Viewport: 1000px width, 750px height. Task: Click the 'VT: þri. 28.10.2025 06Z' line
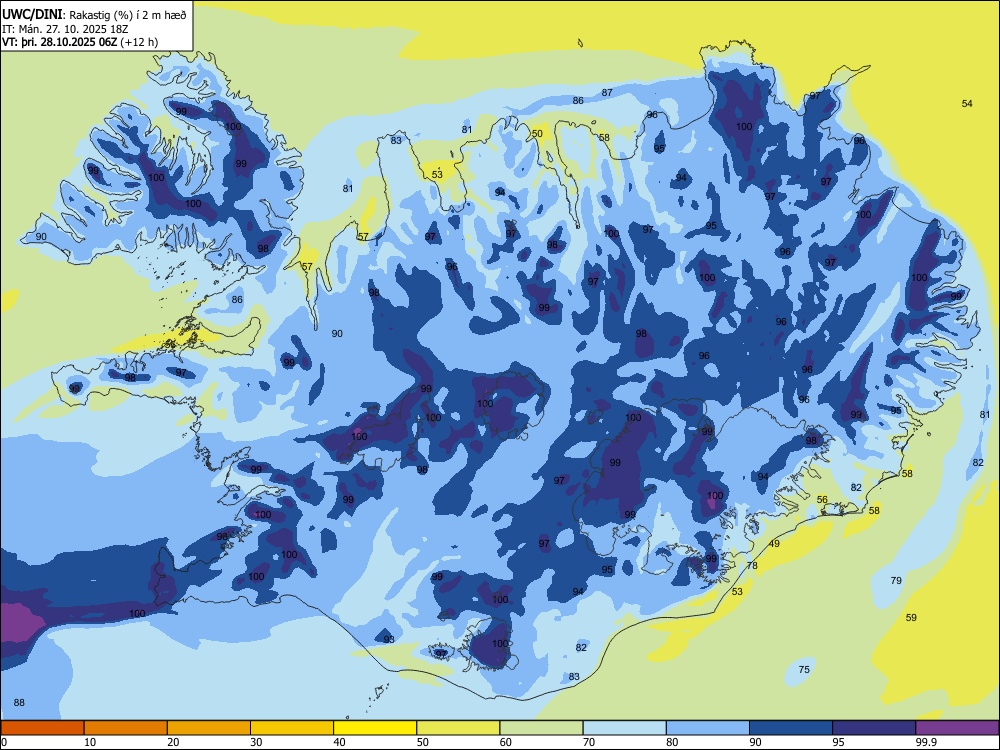click(x=59, y=42)
